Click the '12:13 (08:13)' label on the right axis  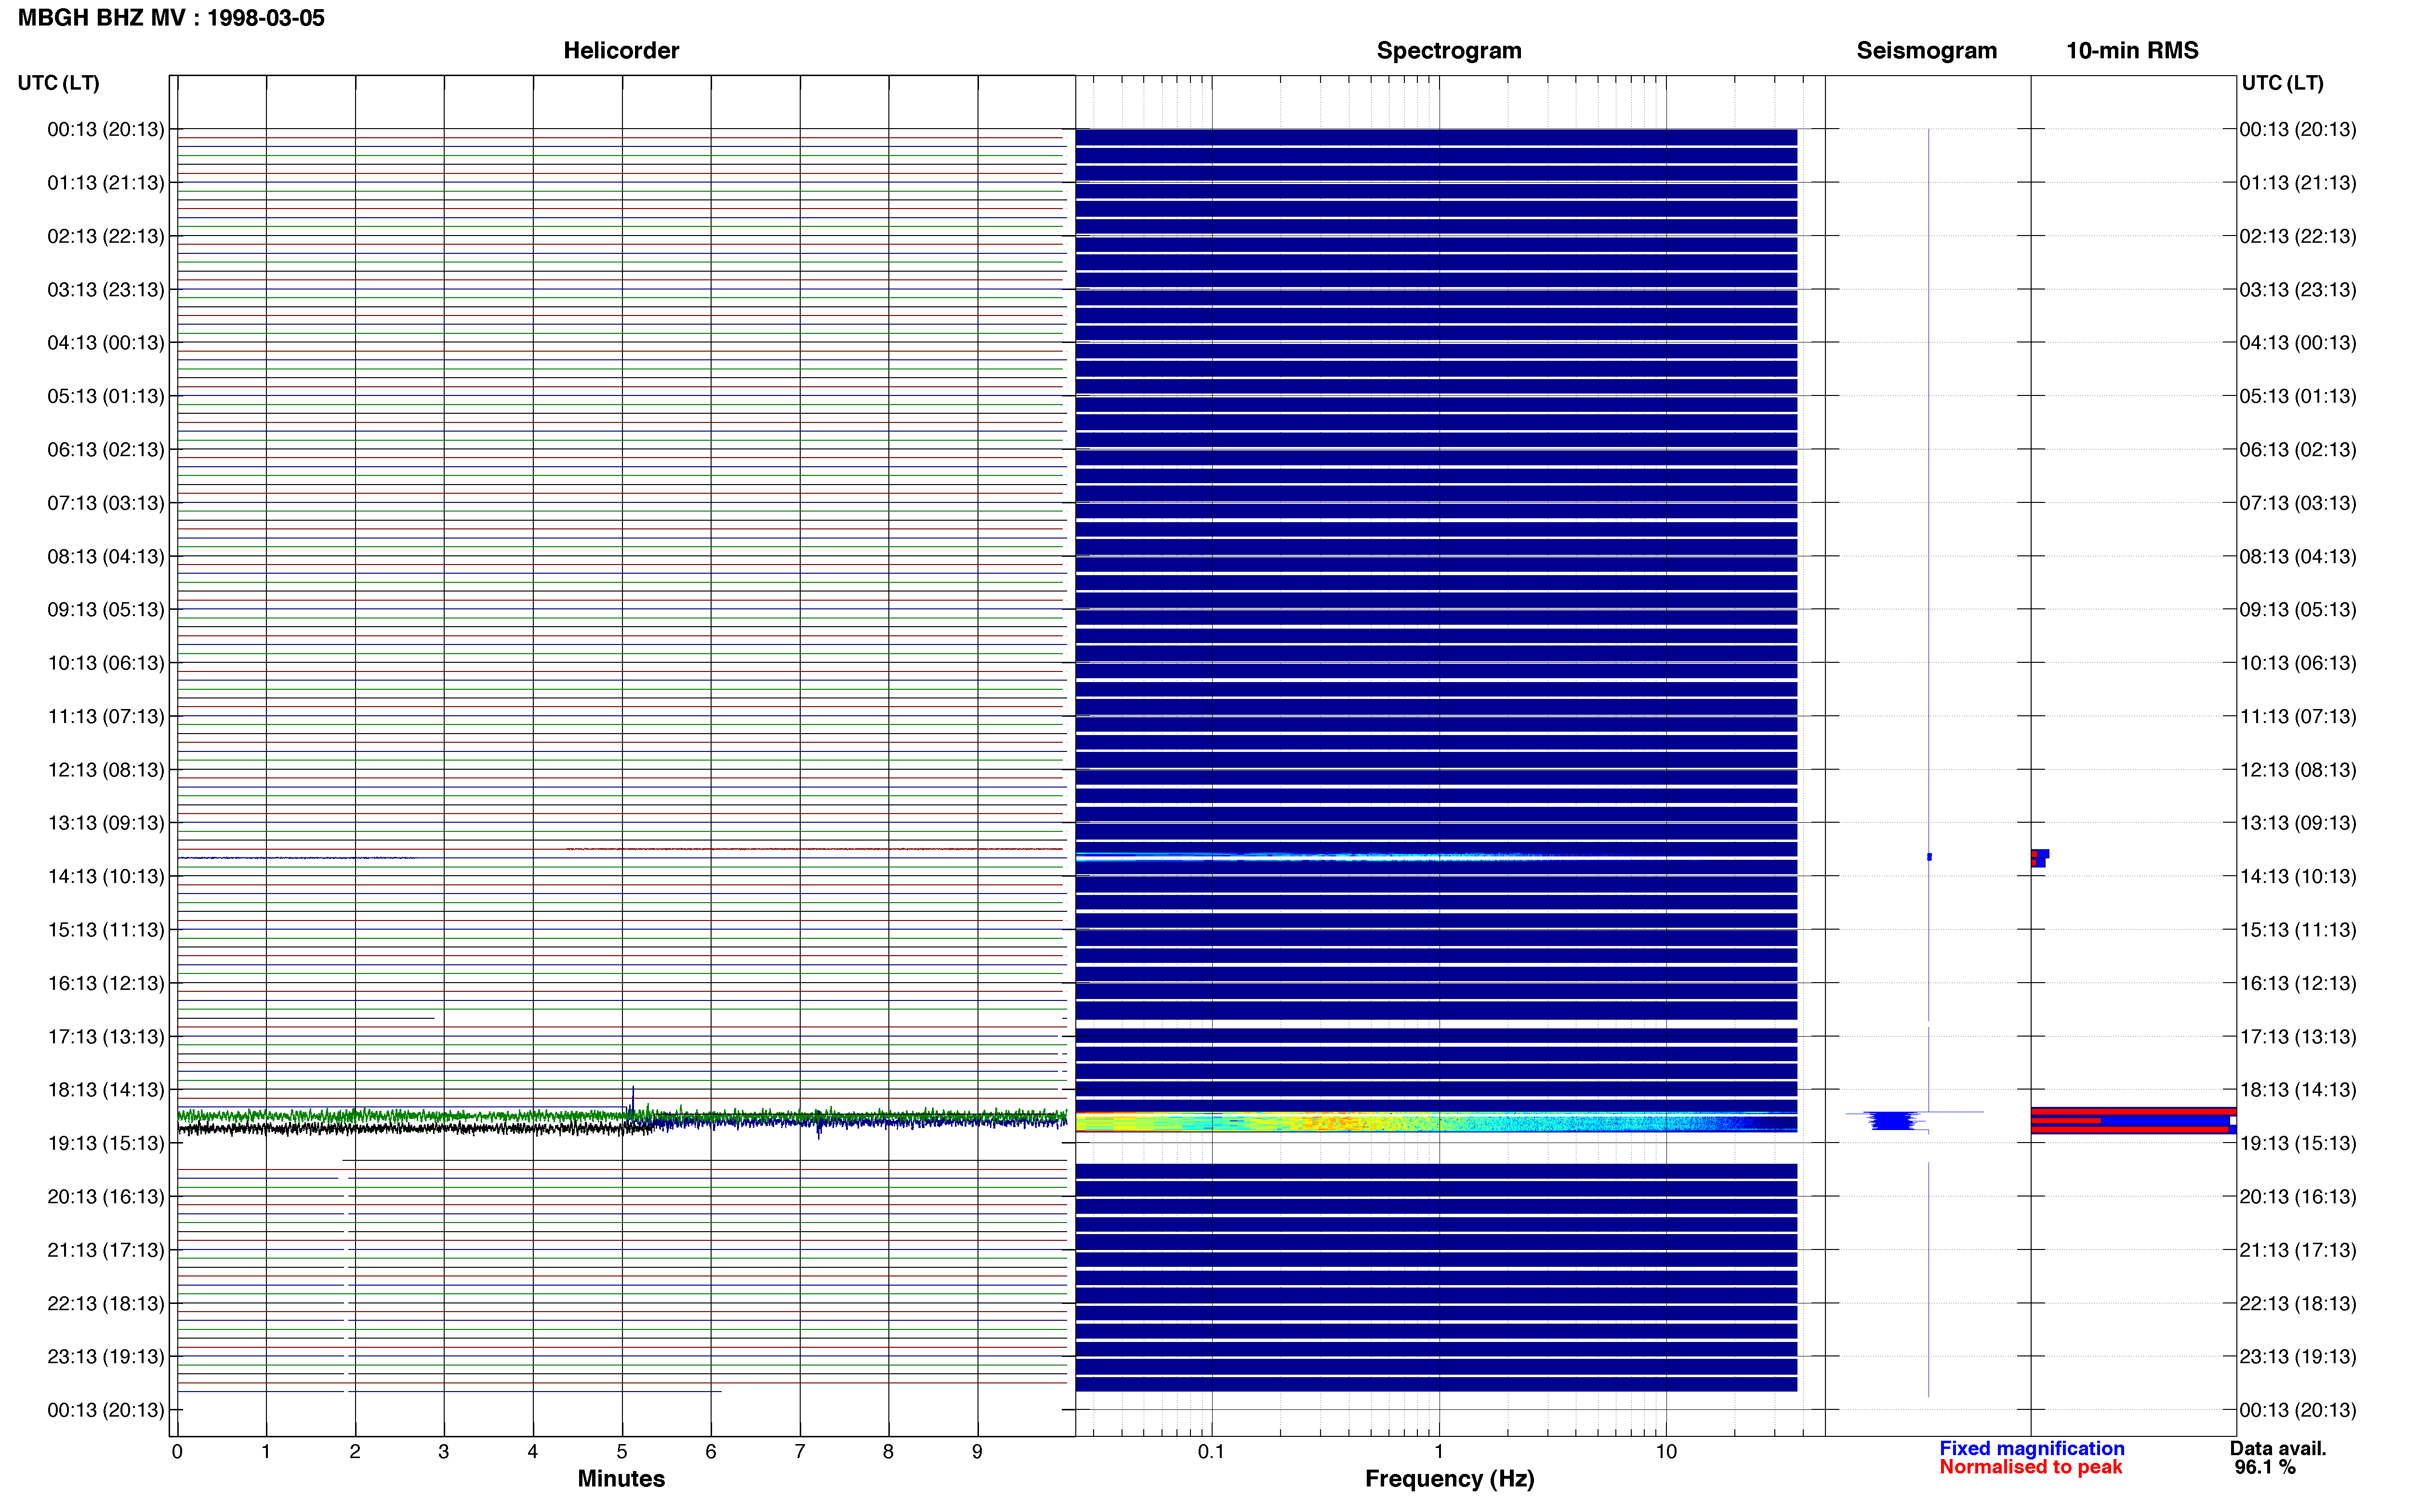pyautogui.click(x=2298, y=770)
